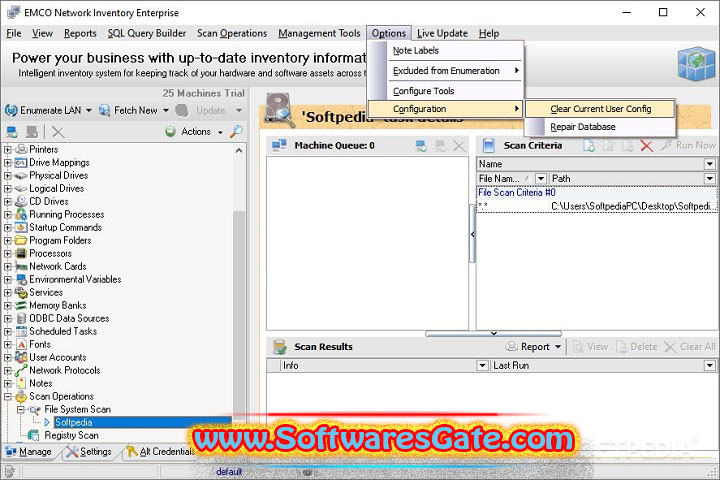Open the Path column dropdown
The width and height of the screenshot is (720, 480).
click(709, 178)
